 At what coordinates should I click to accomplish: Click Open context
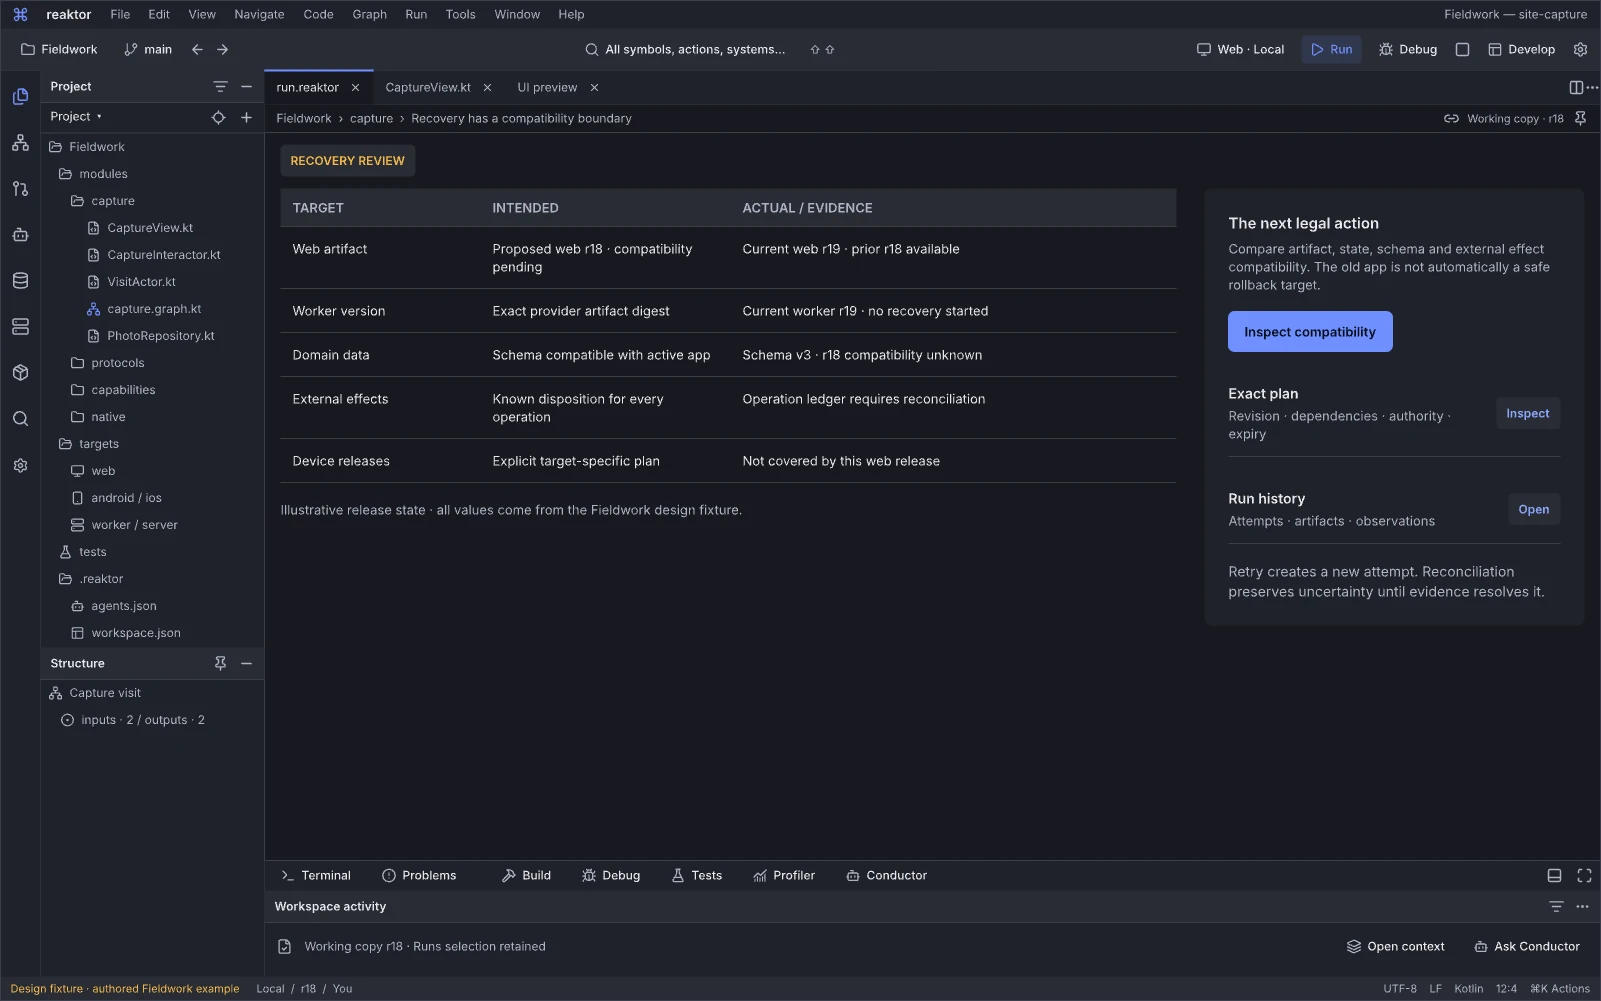[x=1395, y=946]
